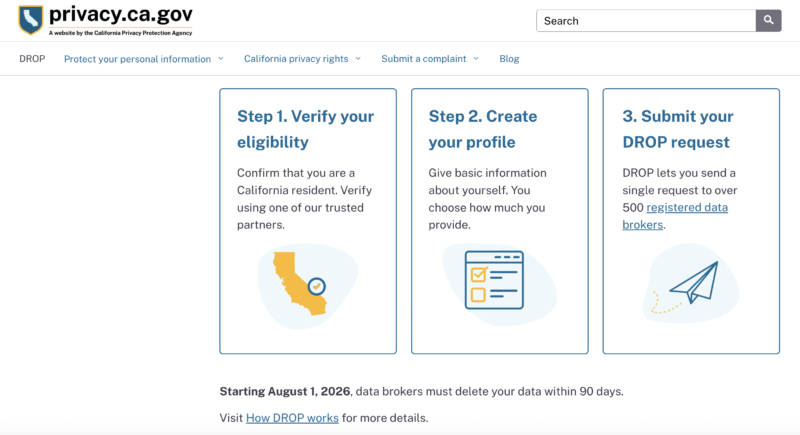The width and height of the screenshot is (800, 435).
Task: Click the 3. Submit your DROP request heading
Action: tap(676, 129)
